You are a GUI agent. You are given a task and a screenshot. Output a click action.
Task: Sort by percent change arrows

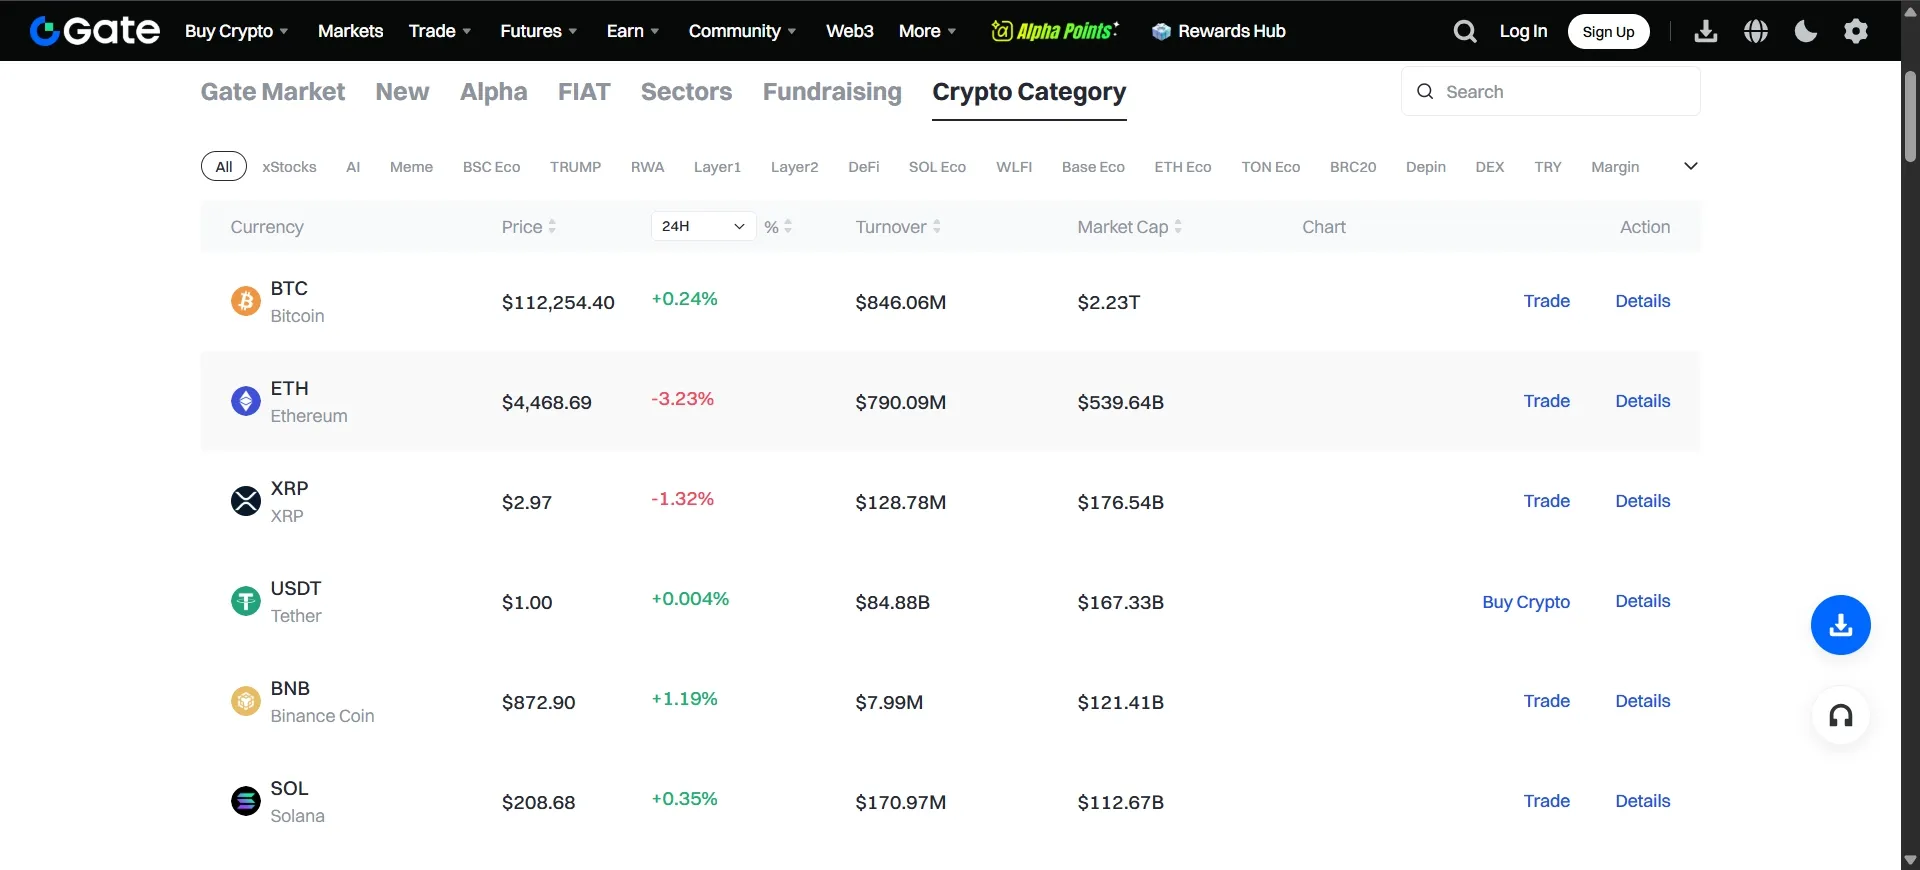(788, 227)
